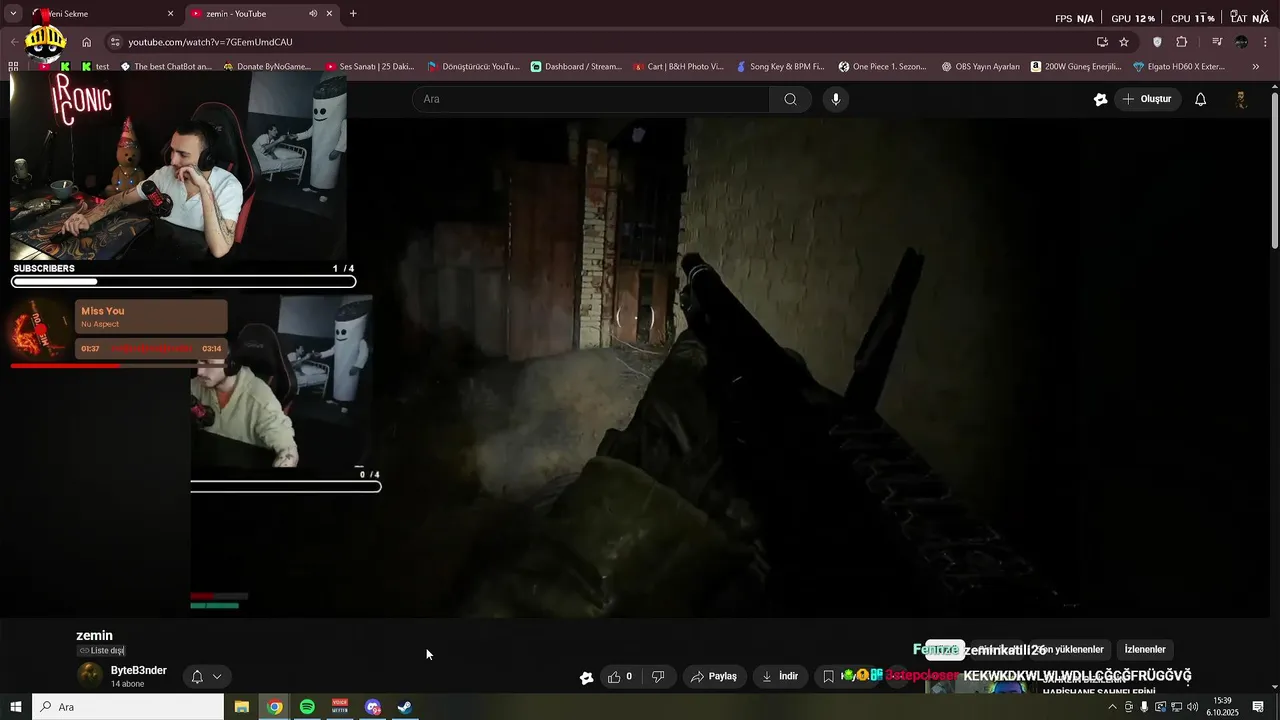Open the taskbar volume control

[1192, 707]
